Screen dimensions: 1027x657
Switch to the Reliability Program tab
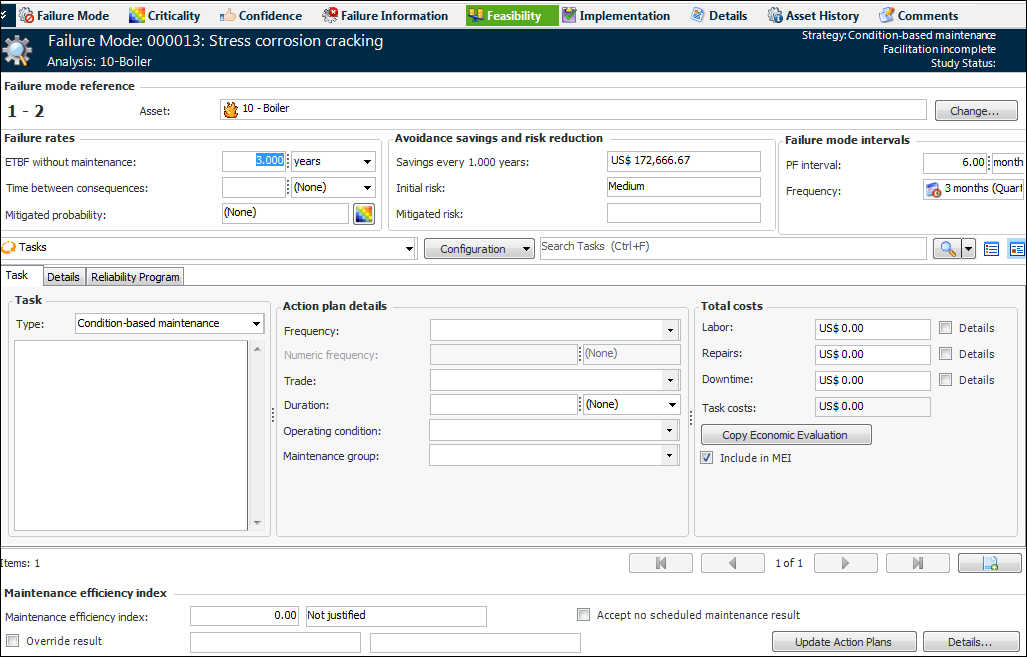tap(135, 277)
